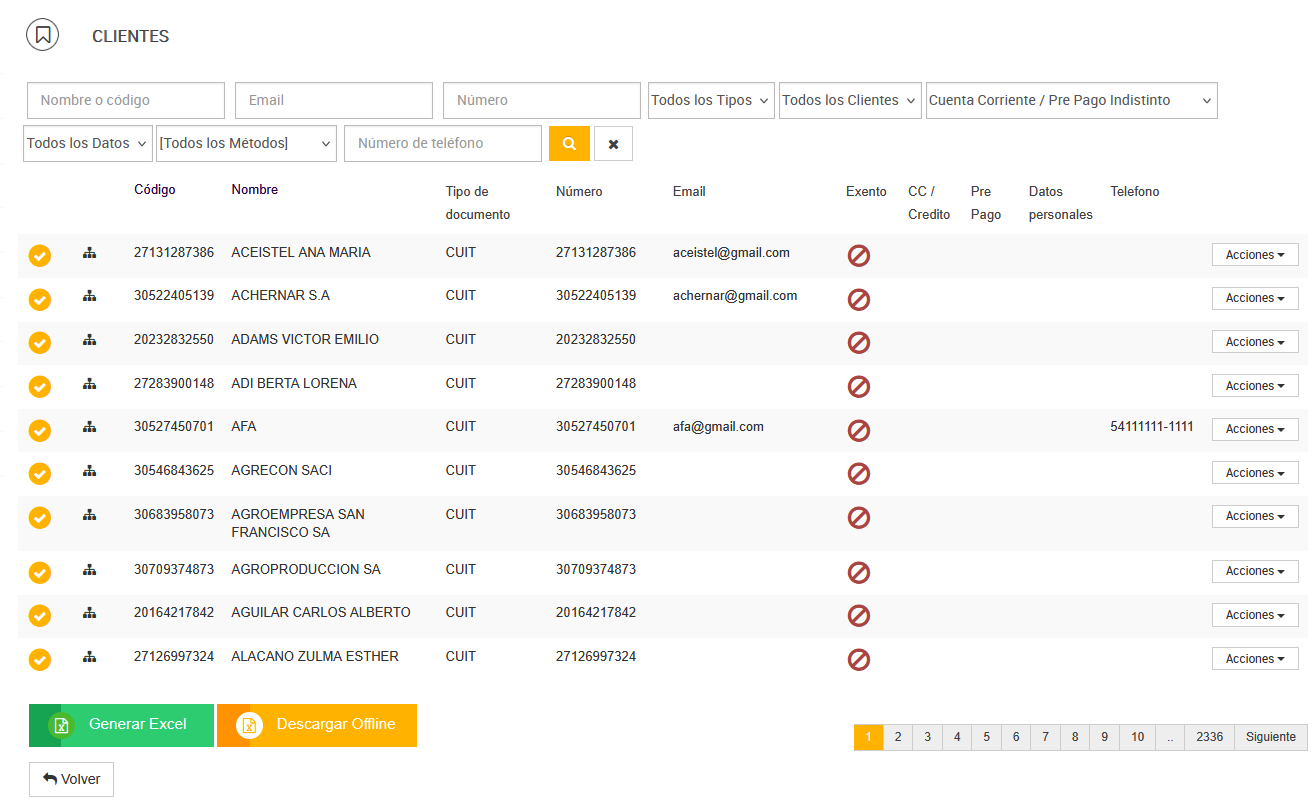Click hierarchy icon for ALACANO ZULMA ESTHER

[89, 657]
